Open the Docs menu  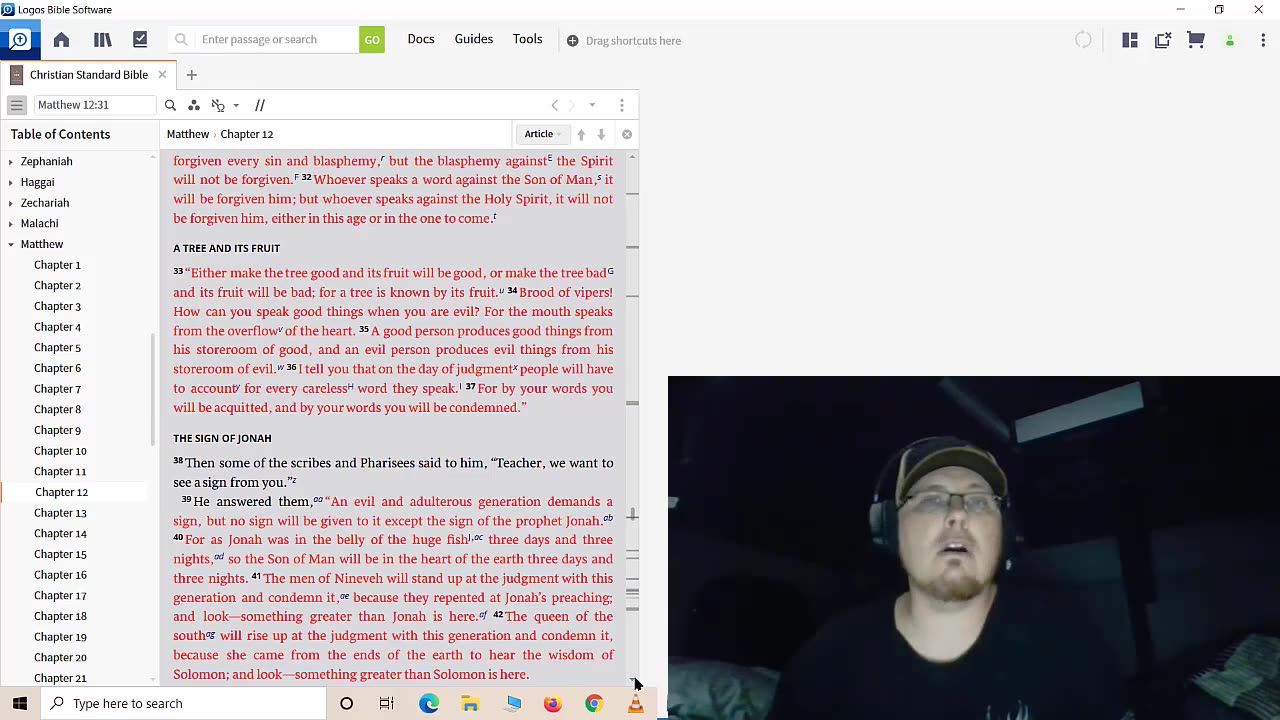[x=421, y=39]
